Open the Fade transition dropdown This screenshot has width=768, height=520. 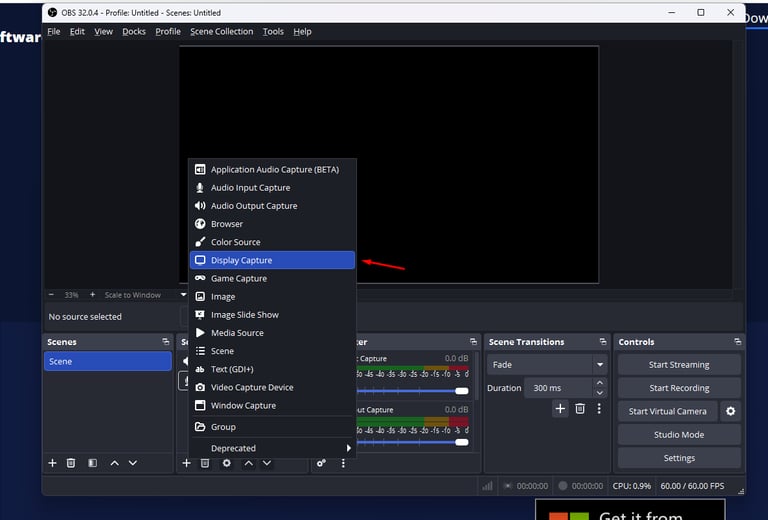547,365
